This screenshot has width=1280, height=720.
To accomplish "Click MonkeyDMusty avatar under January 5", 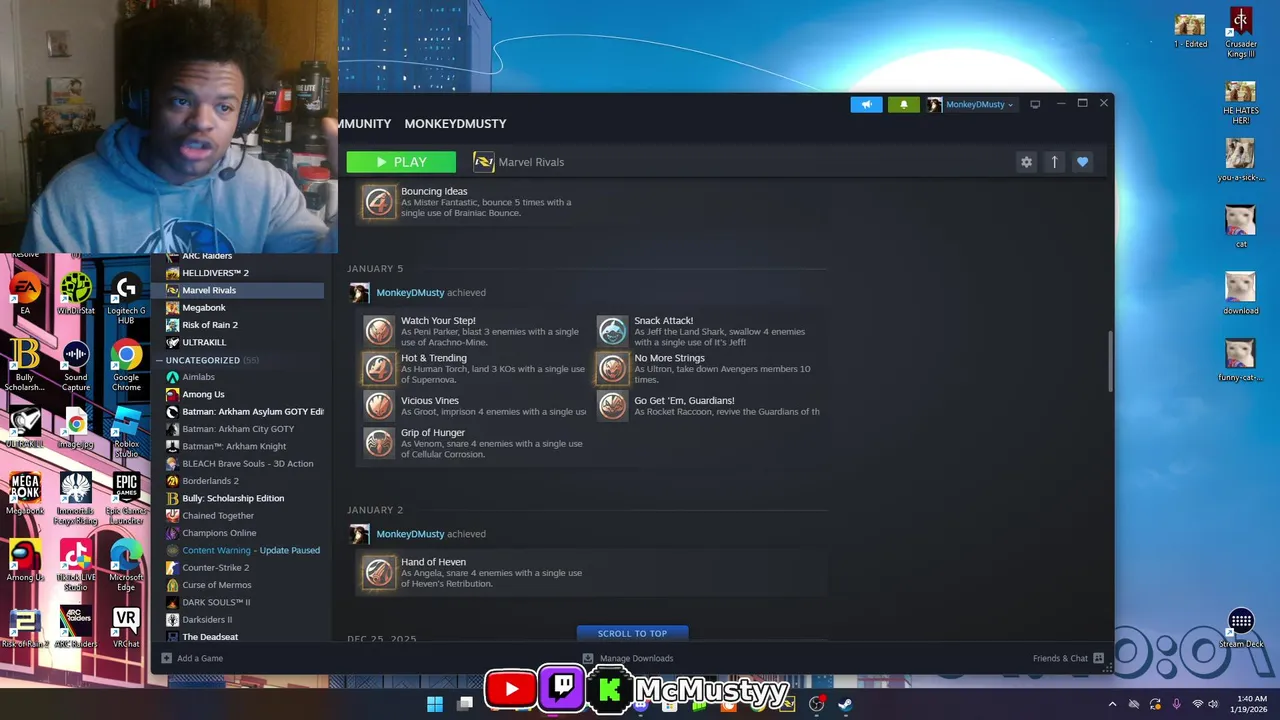I will [x=359, y=292].
